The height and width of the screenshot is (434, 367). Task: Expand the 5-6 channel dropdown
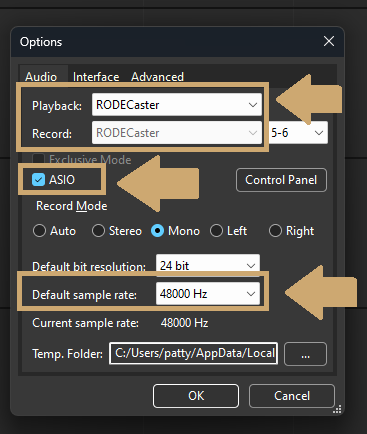pos(299,133)
